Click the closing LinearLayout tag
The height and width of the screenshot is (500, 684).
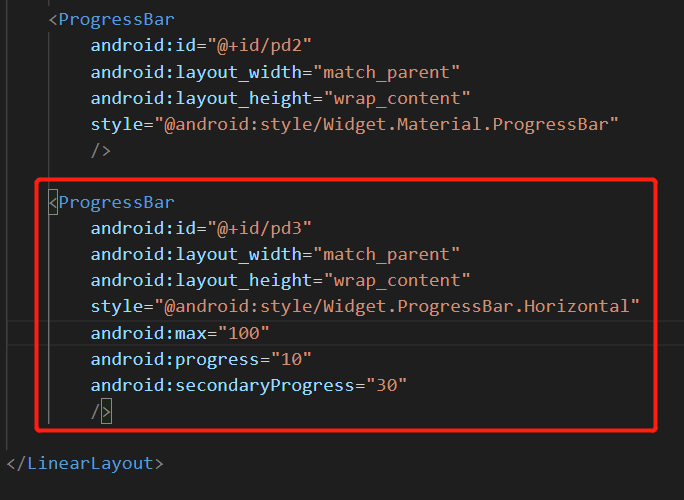click(85, 463)
